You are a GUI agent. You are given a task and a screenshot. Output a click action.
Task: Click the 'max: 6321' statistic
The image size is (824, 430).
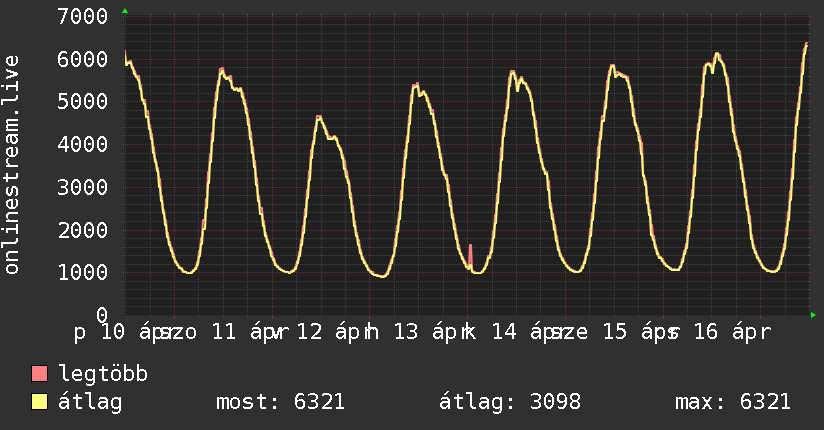click(733, 402)
